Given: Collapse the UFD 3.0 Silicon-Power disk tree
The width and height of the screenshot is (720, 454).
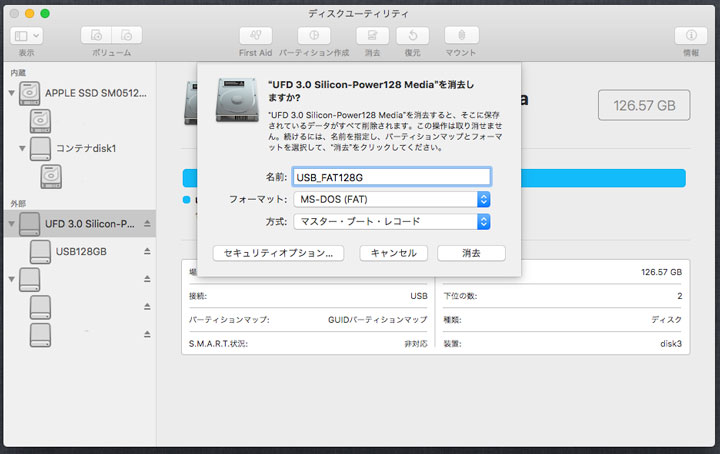Looking at the screenshot, I should pyautogui.click(x=12, y=224).
